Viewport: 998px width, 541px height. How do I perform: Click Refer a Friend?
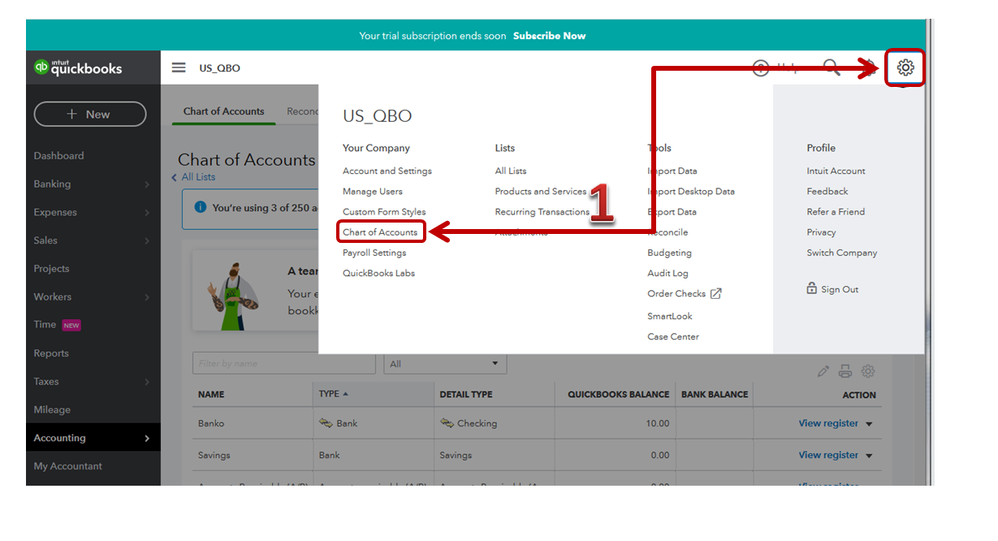point(835,211)
